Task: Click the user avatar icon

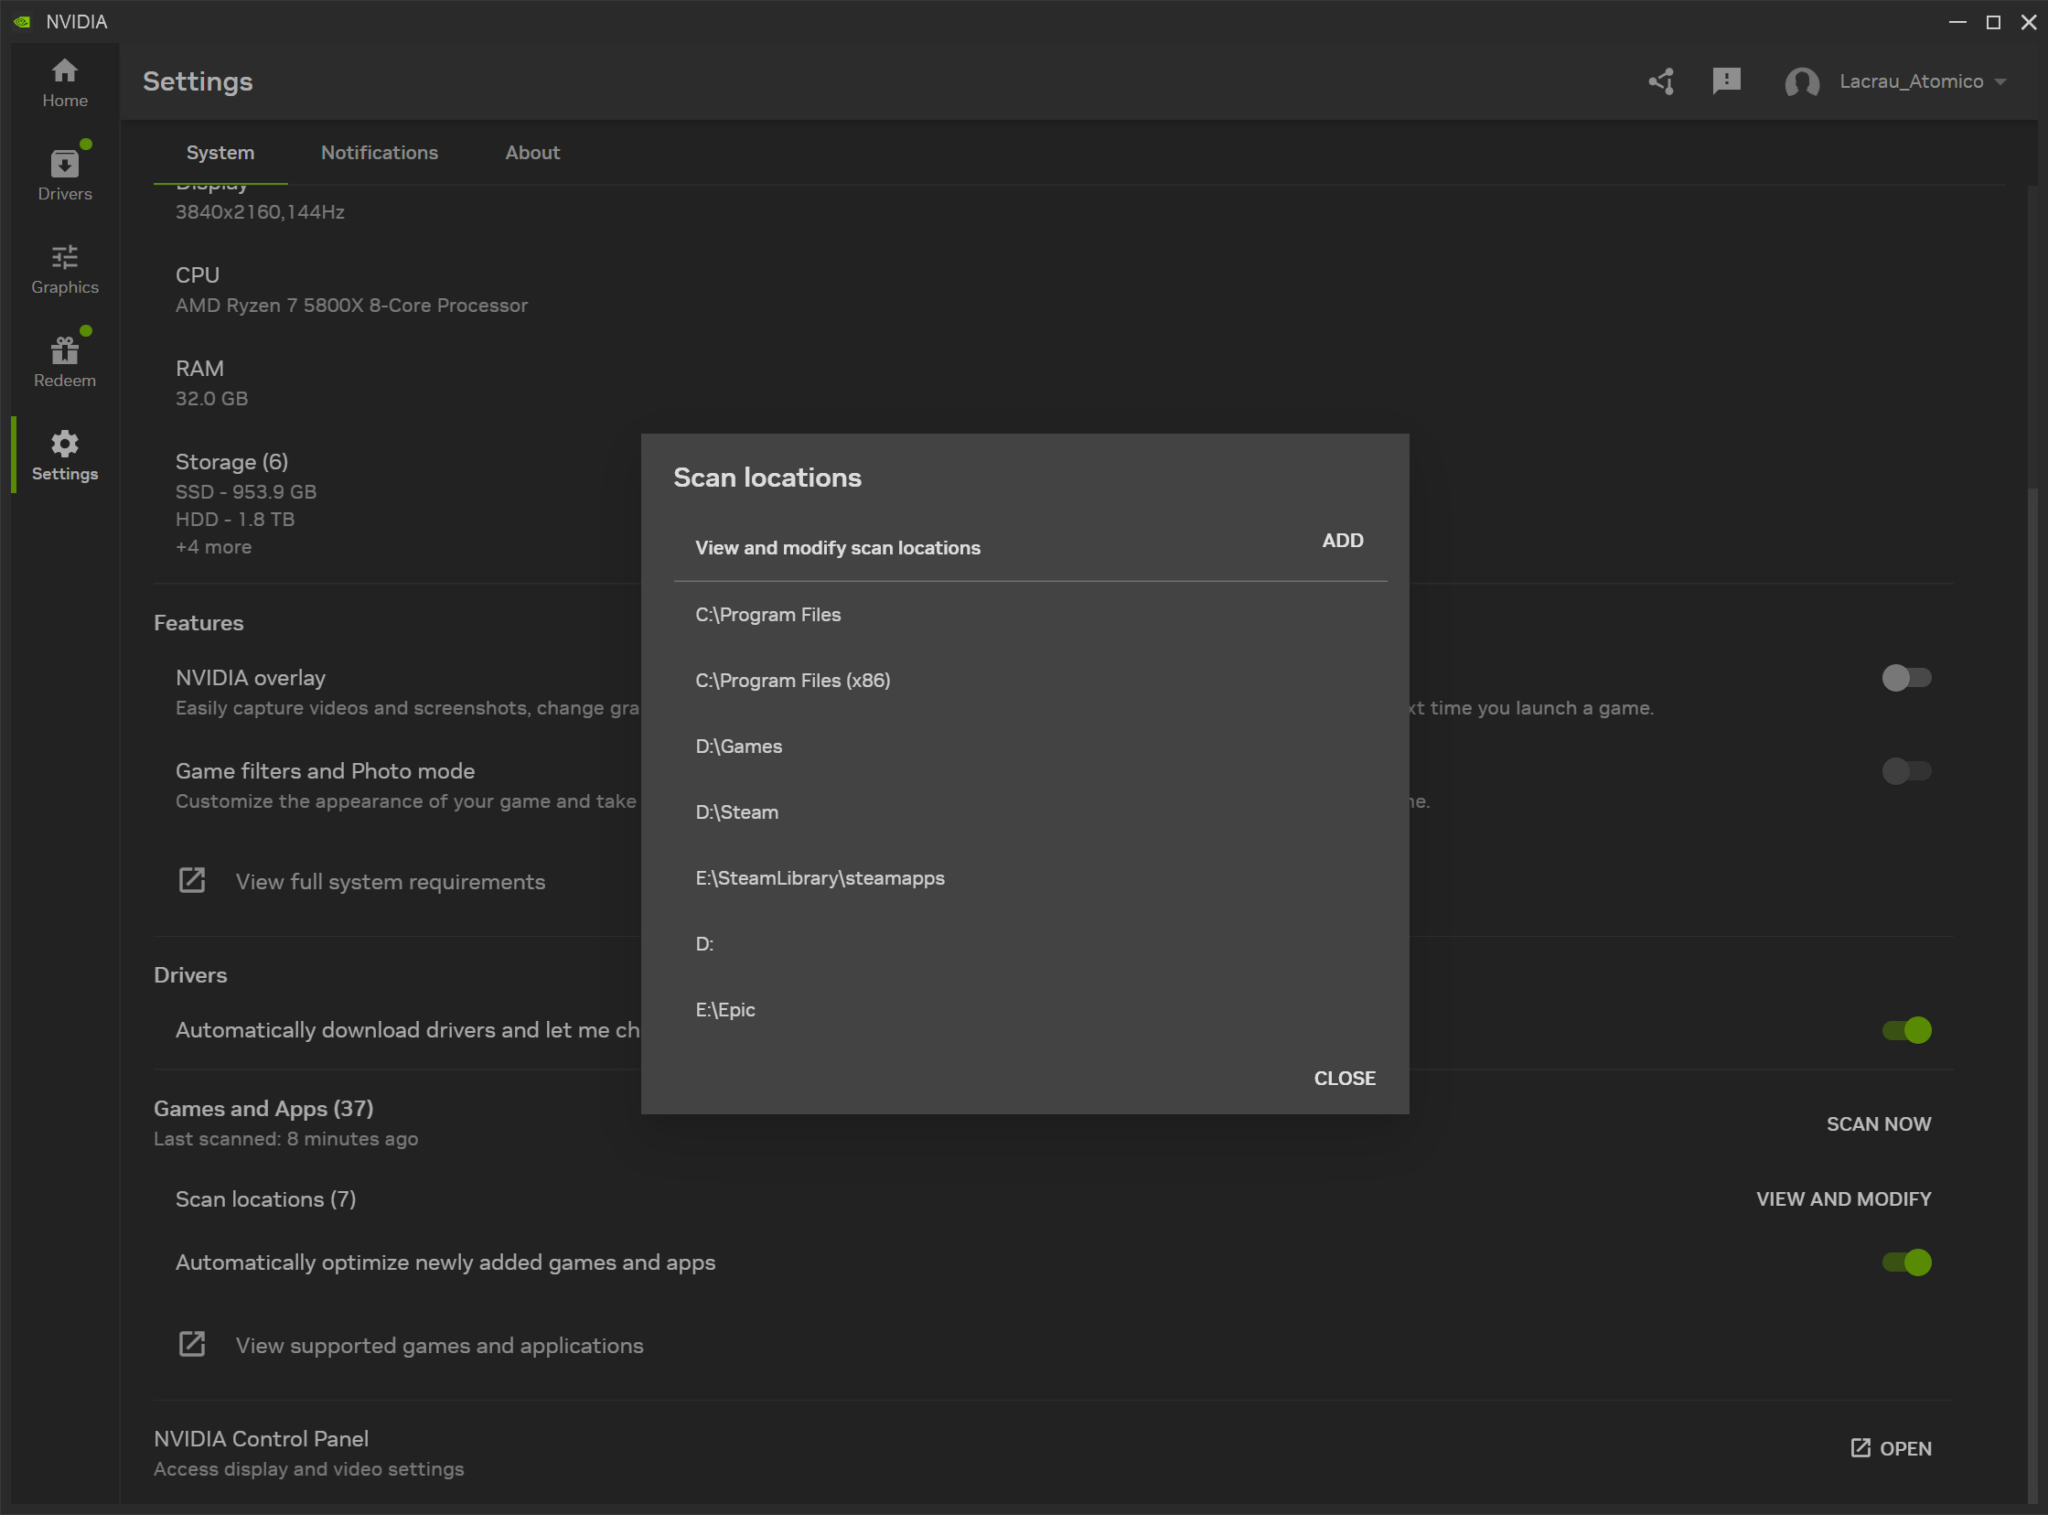Action: (x=1802, y=82)
